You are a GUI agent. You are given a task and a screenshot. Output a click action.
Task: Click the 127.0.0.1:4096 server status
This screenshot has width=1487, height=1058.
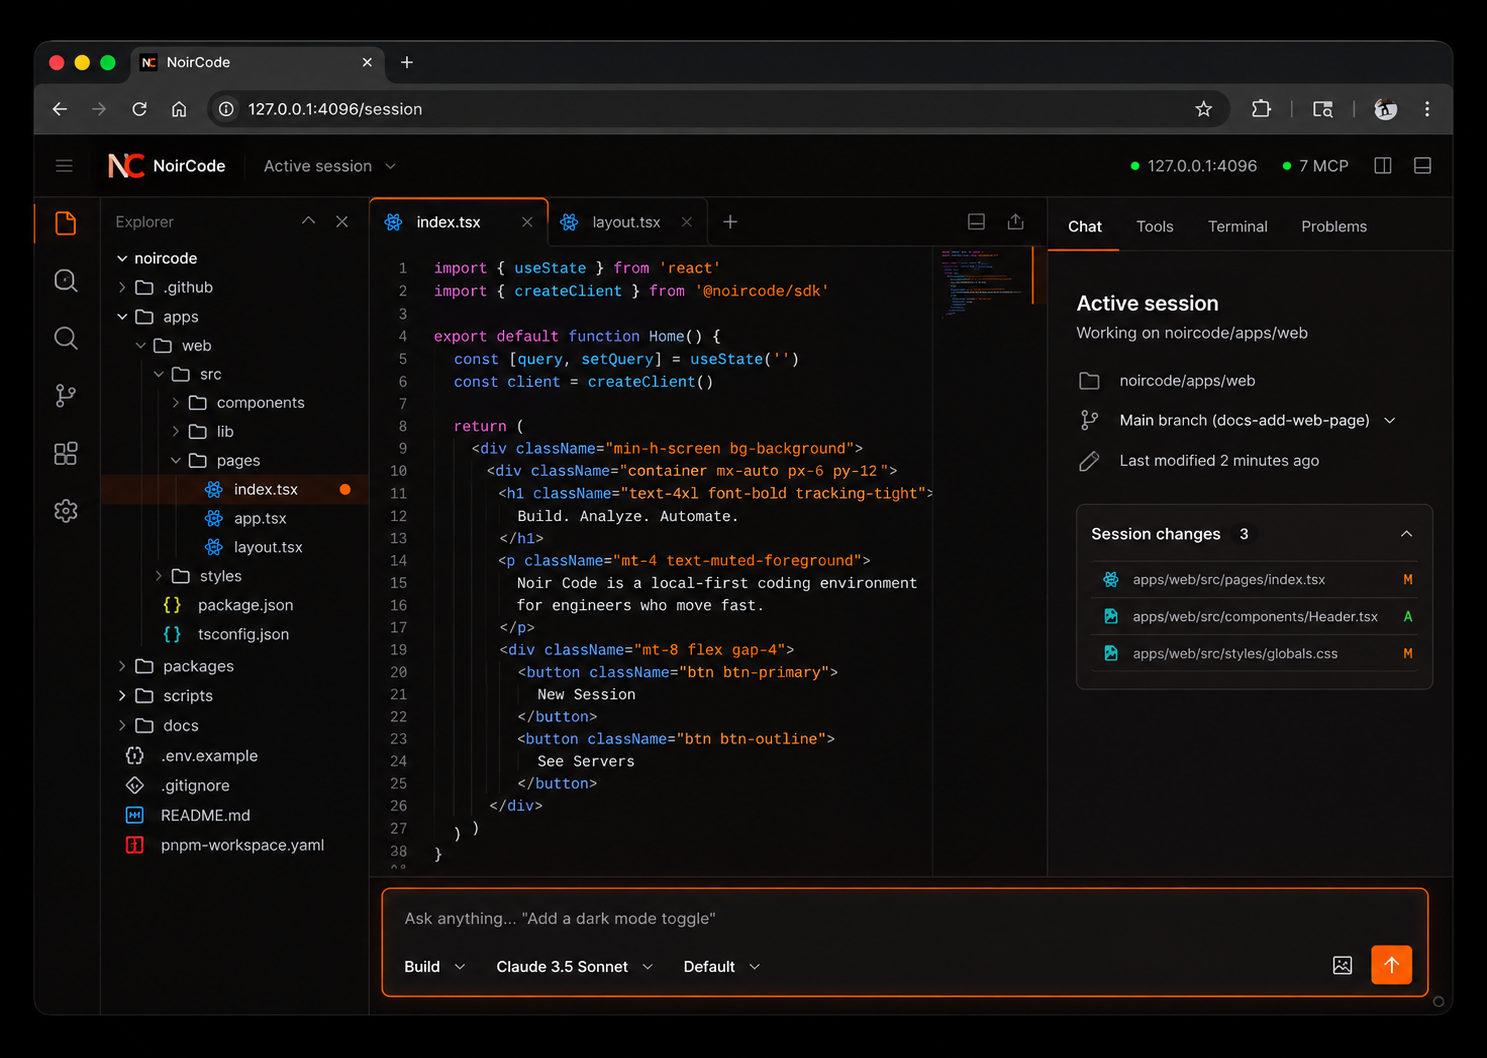point(1193,166)
